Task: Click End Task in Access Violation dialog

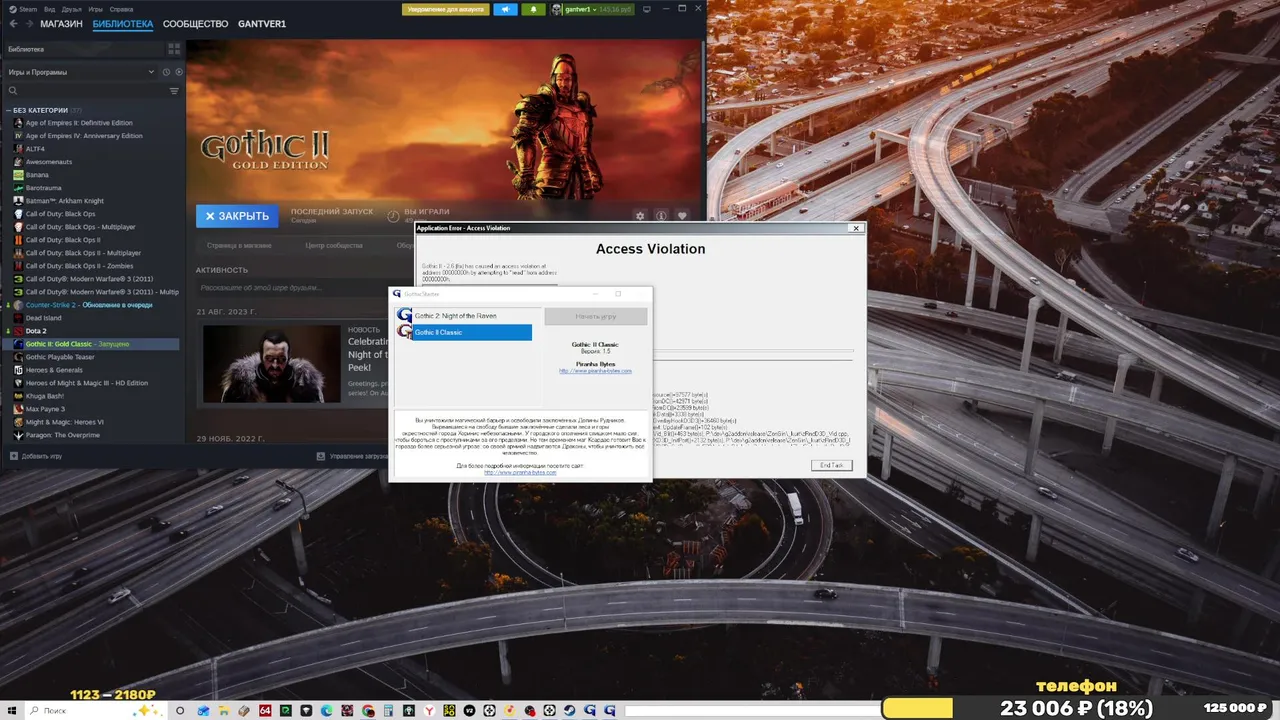Action: tap(832, 466)
